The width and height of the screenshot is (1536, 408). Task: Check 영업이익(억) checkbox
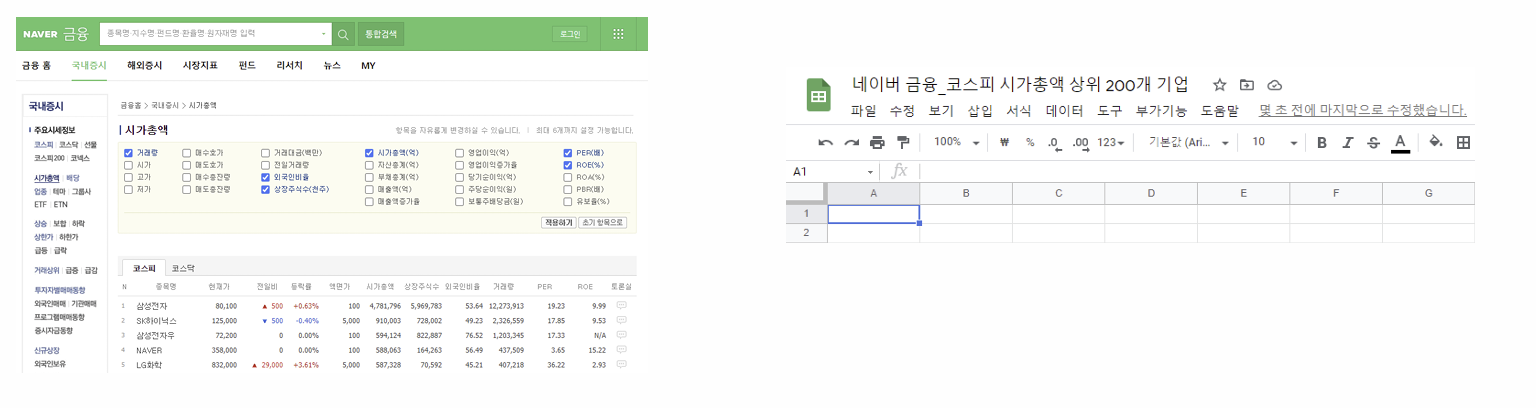[x=459, y=153]
